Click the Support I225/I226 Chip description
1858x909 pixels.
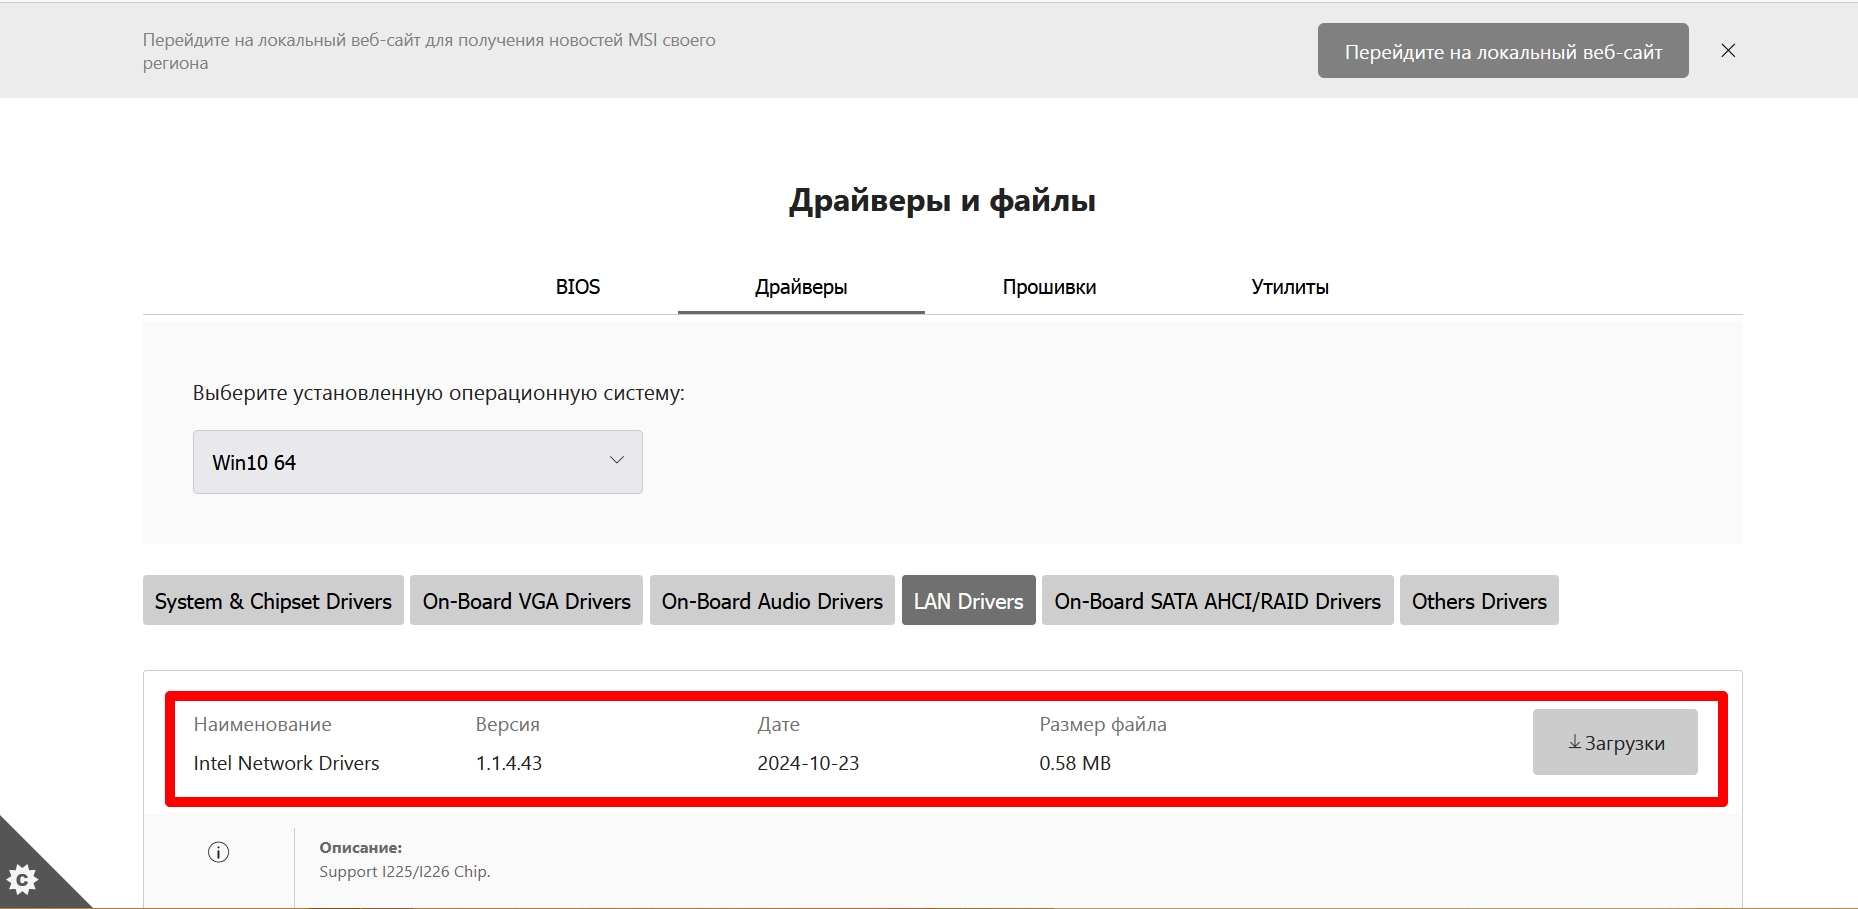pyautogui.click(x=405, y=872)
